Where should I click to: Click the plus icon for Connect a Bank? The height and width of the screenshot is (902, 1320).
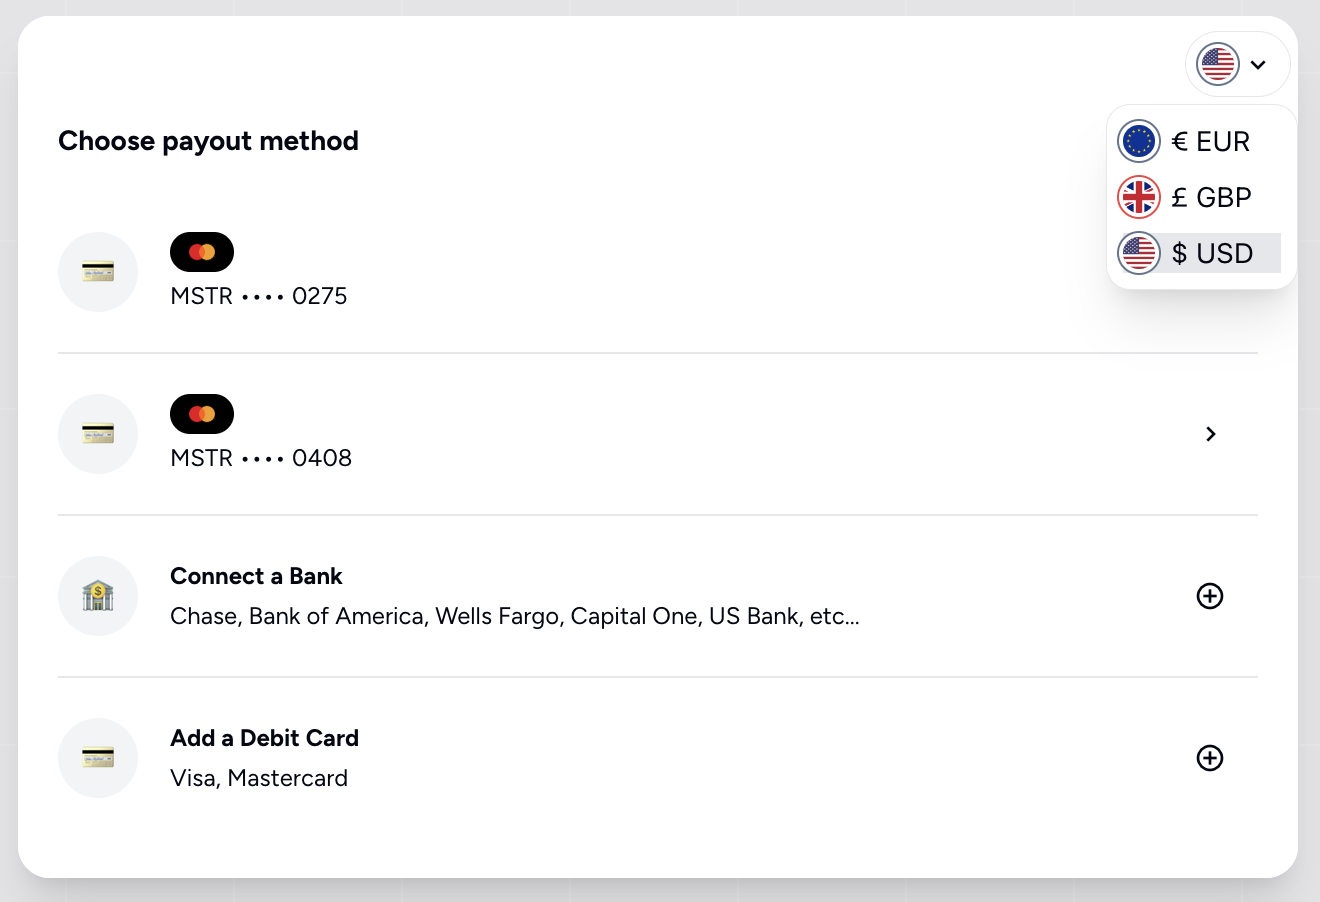coord(1210,596)
